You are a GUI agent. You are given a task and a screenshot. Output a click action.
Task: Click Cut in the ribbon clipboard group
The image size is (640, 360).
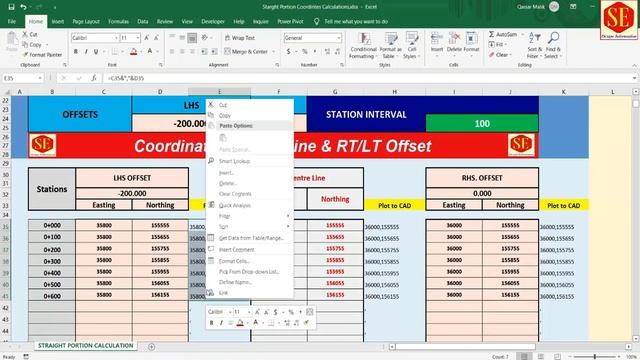pos(30,34)
